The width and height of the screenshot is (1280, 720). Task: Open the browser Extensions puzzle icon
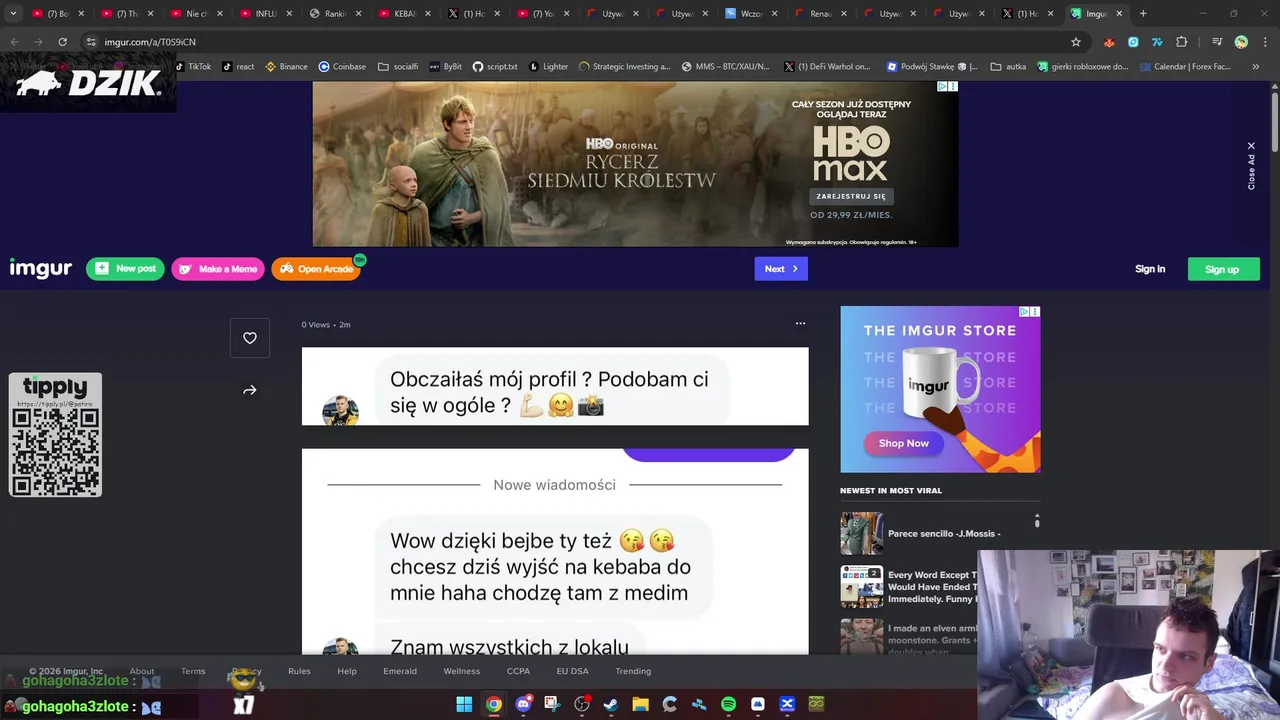click(x=1182, y=42)
